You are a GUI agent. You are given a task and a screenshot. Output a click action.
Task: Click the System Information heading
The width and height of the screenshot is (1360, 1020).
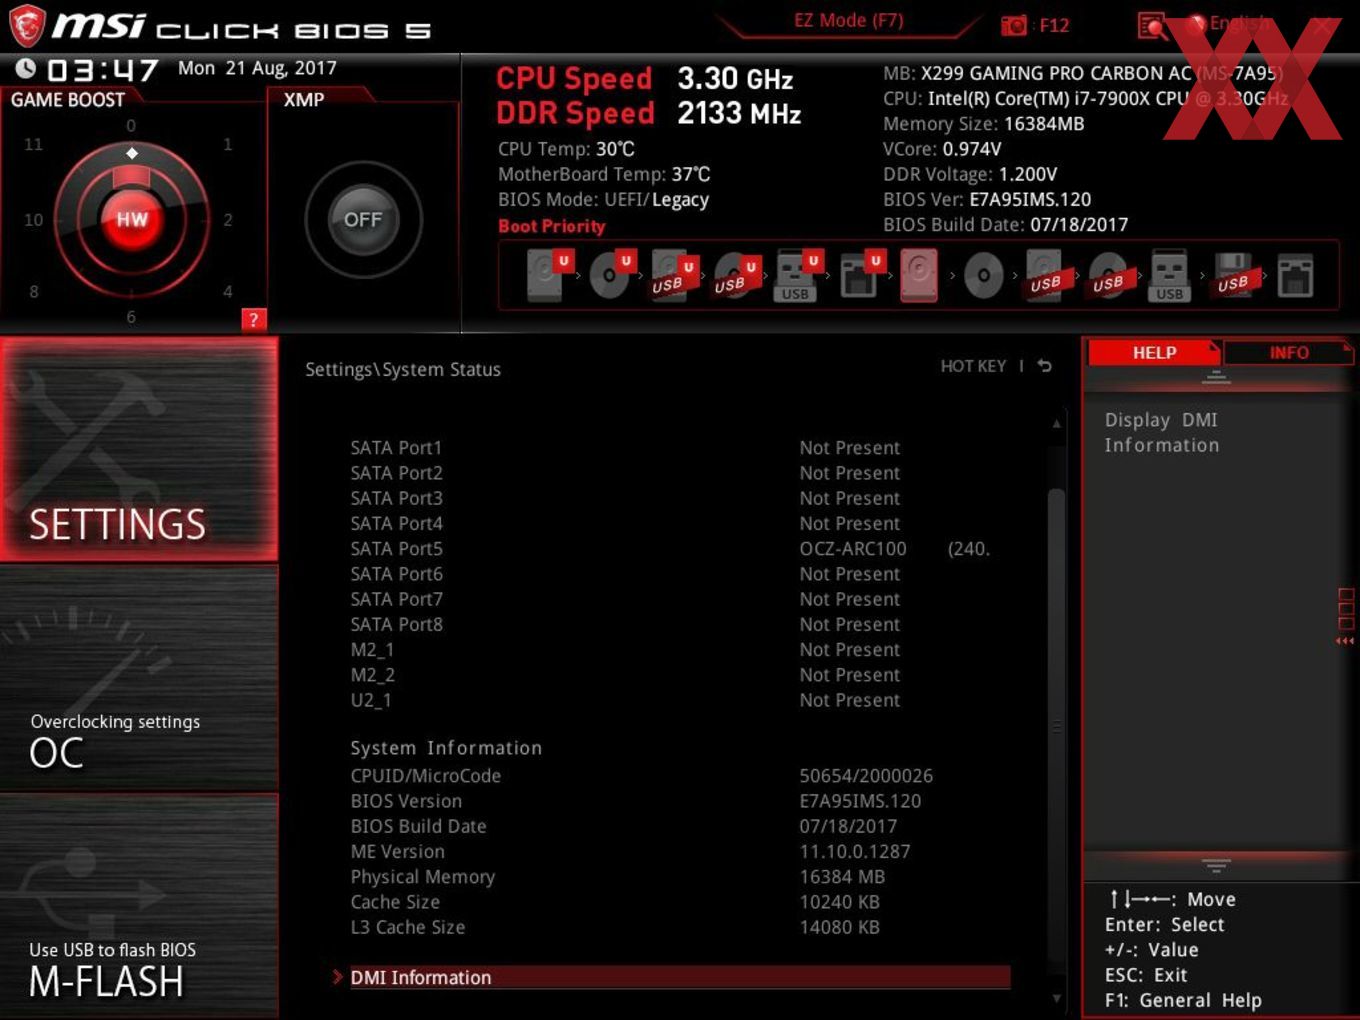(x=446, y=748)
